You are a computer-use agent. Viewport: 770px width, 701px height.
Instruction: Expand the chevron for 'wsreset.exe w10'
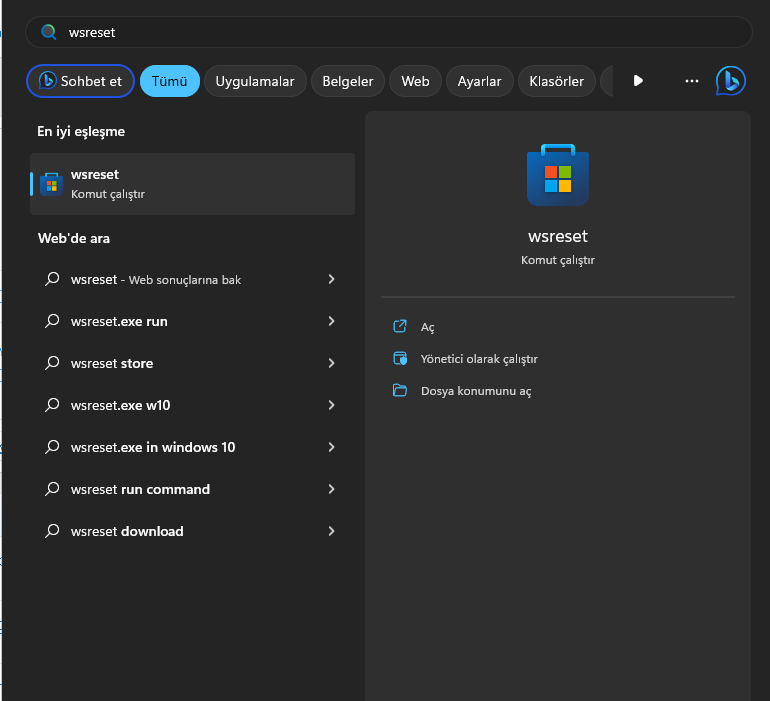point(331,405)
